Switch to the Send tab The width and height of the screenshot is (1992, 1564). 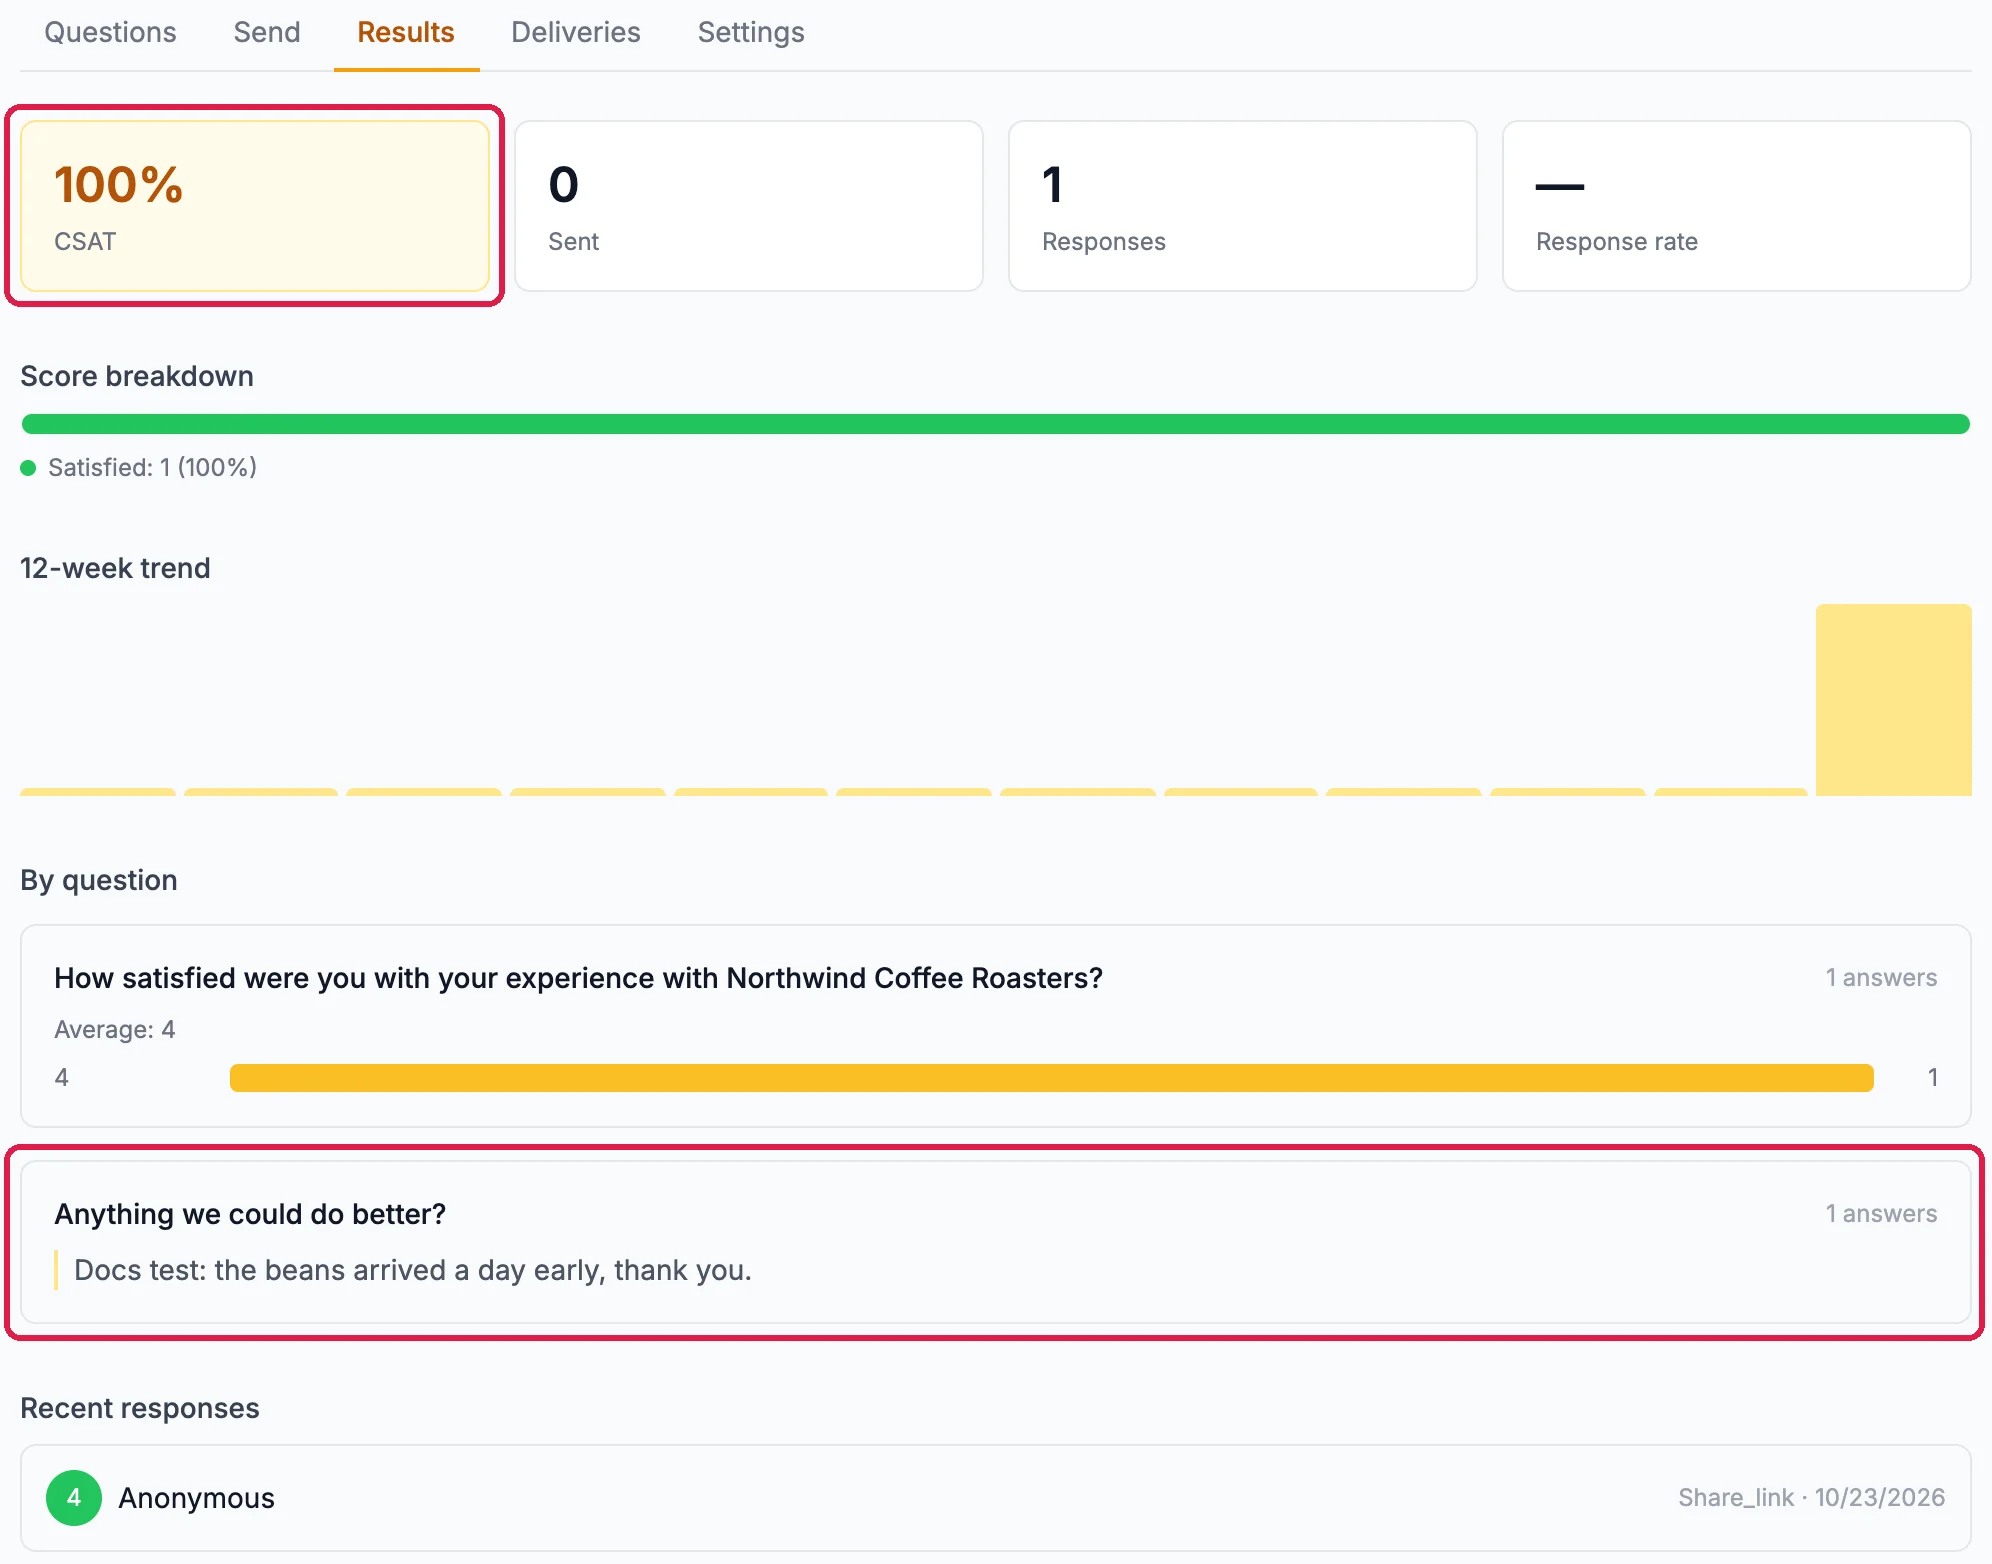coord(267,32)
